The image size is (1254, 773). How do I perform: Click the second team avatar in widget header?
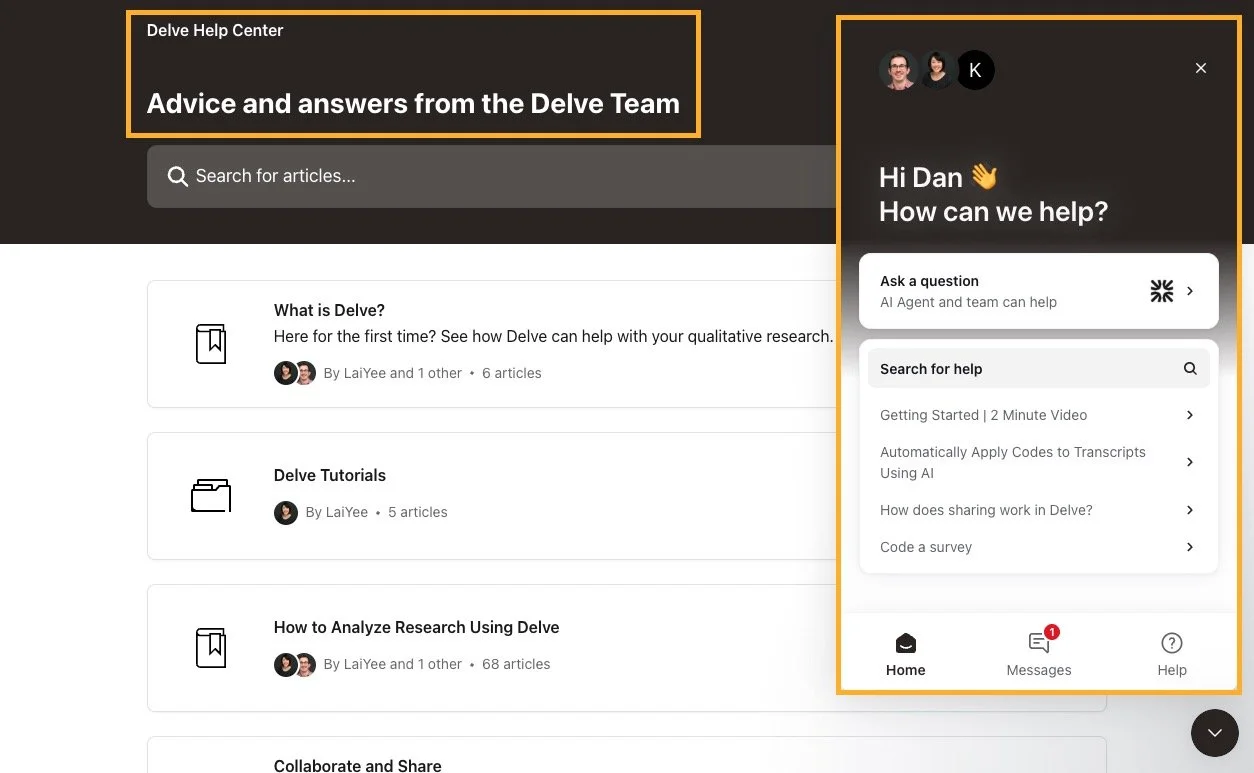[x=937, y=70]
